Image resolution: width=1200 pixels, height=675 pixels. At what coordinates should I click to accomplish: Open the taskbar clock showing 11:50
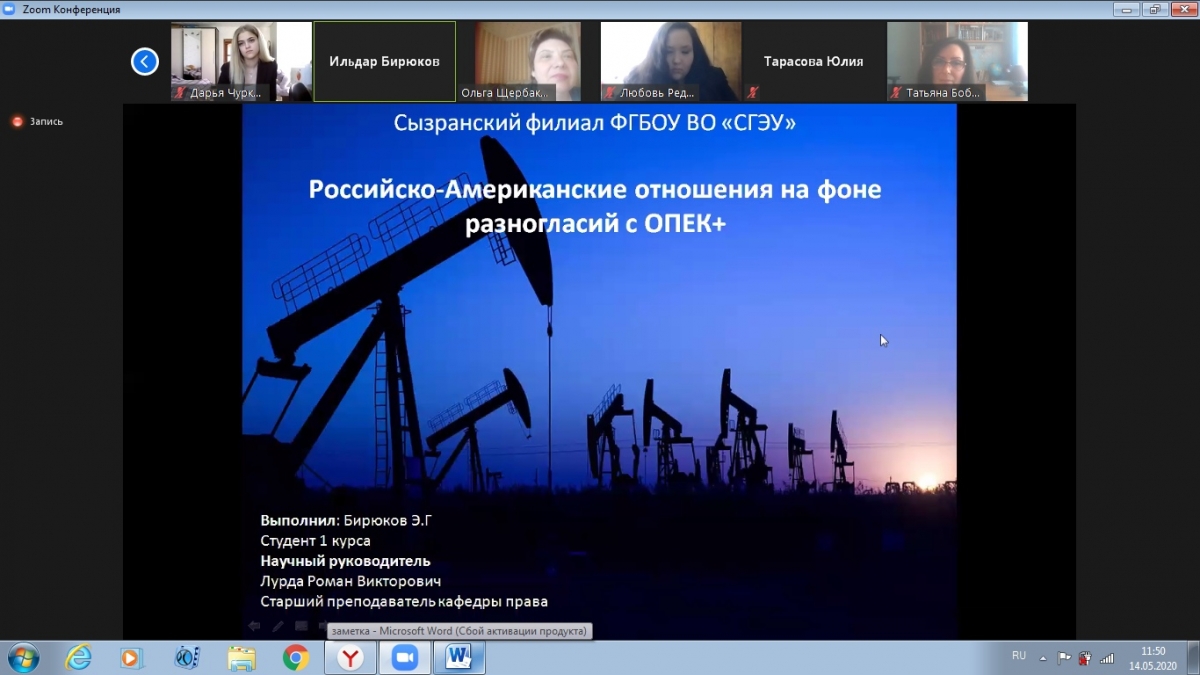pyautogui.click(x=1153, y=658)
